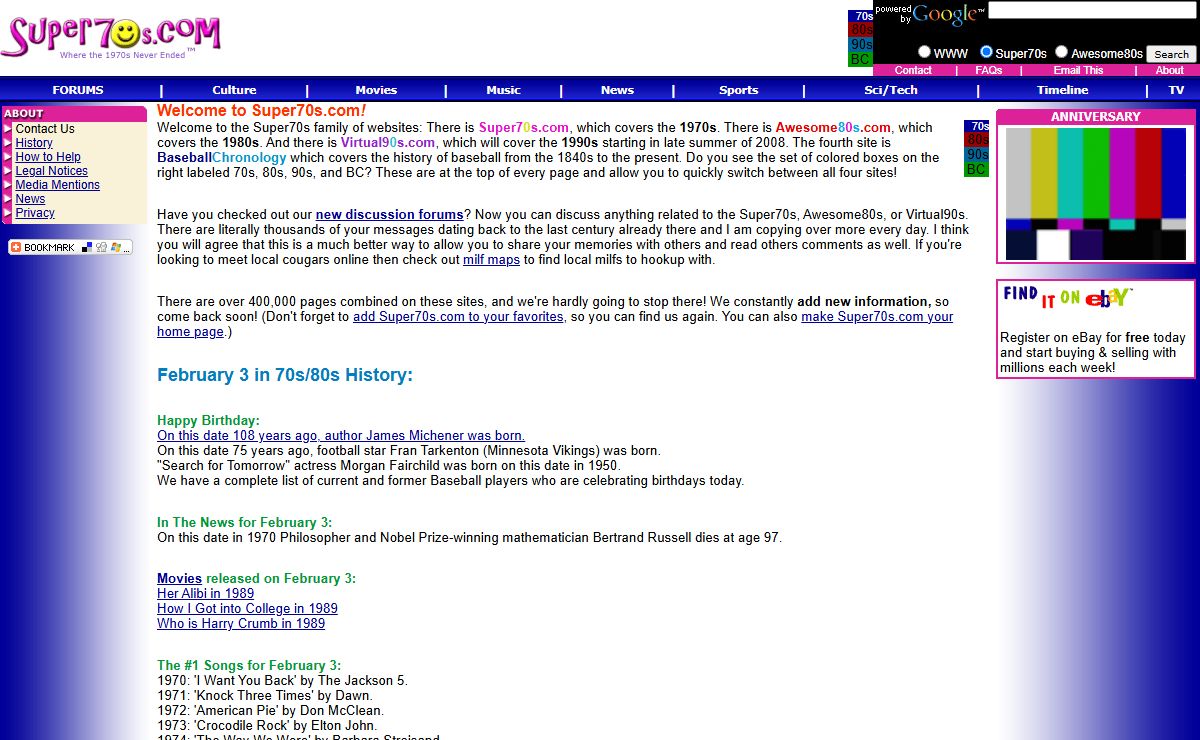Open Who is Harry Crumb in 1989
Screen dimensions: 1200x740
point(241,624)
